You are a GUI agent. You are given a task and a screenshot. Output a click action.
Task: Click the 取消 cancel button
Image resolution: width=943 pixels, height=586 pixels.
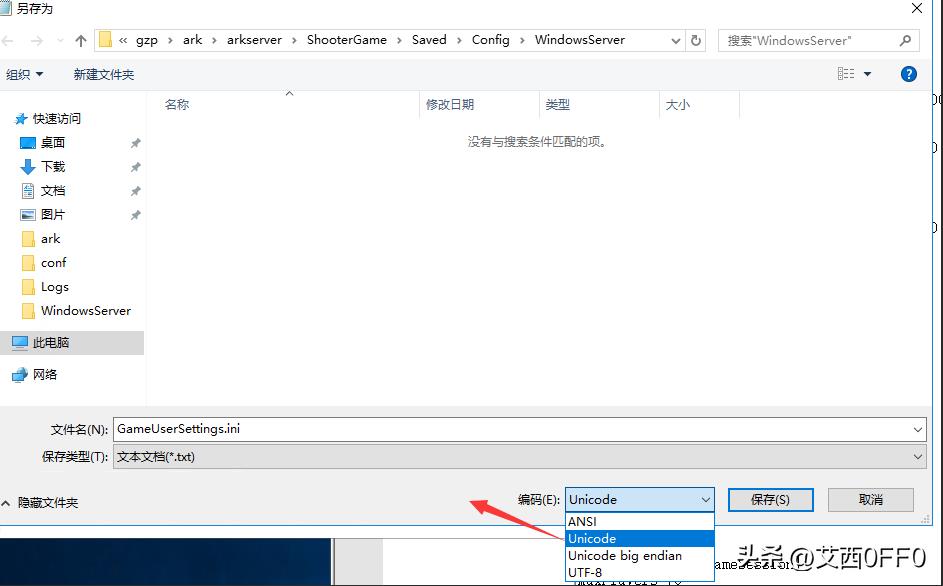tap(870, 499)
